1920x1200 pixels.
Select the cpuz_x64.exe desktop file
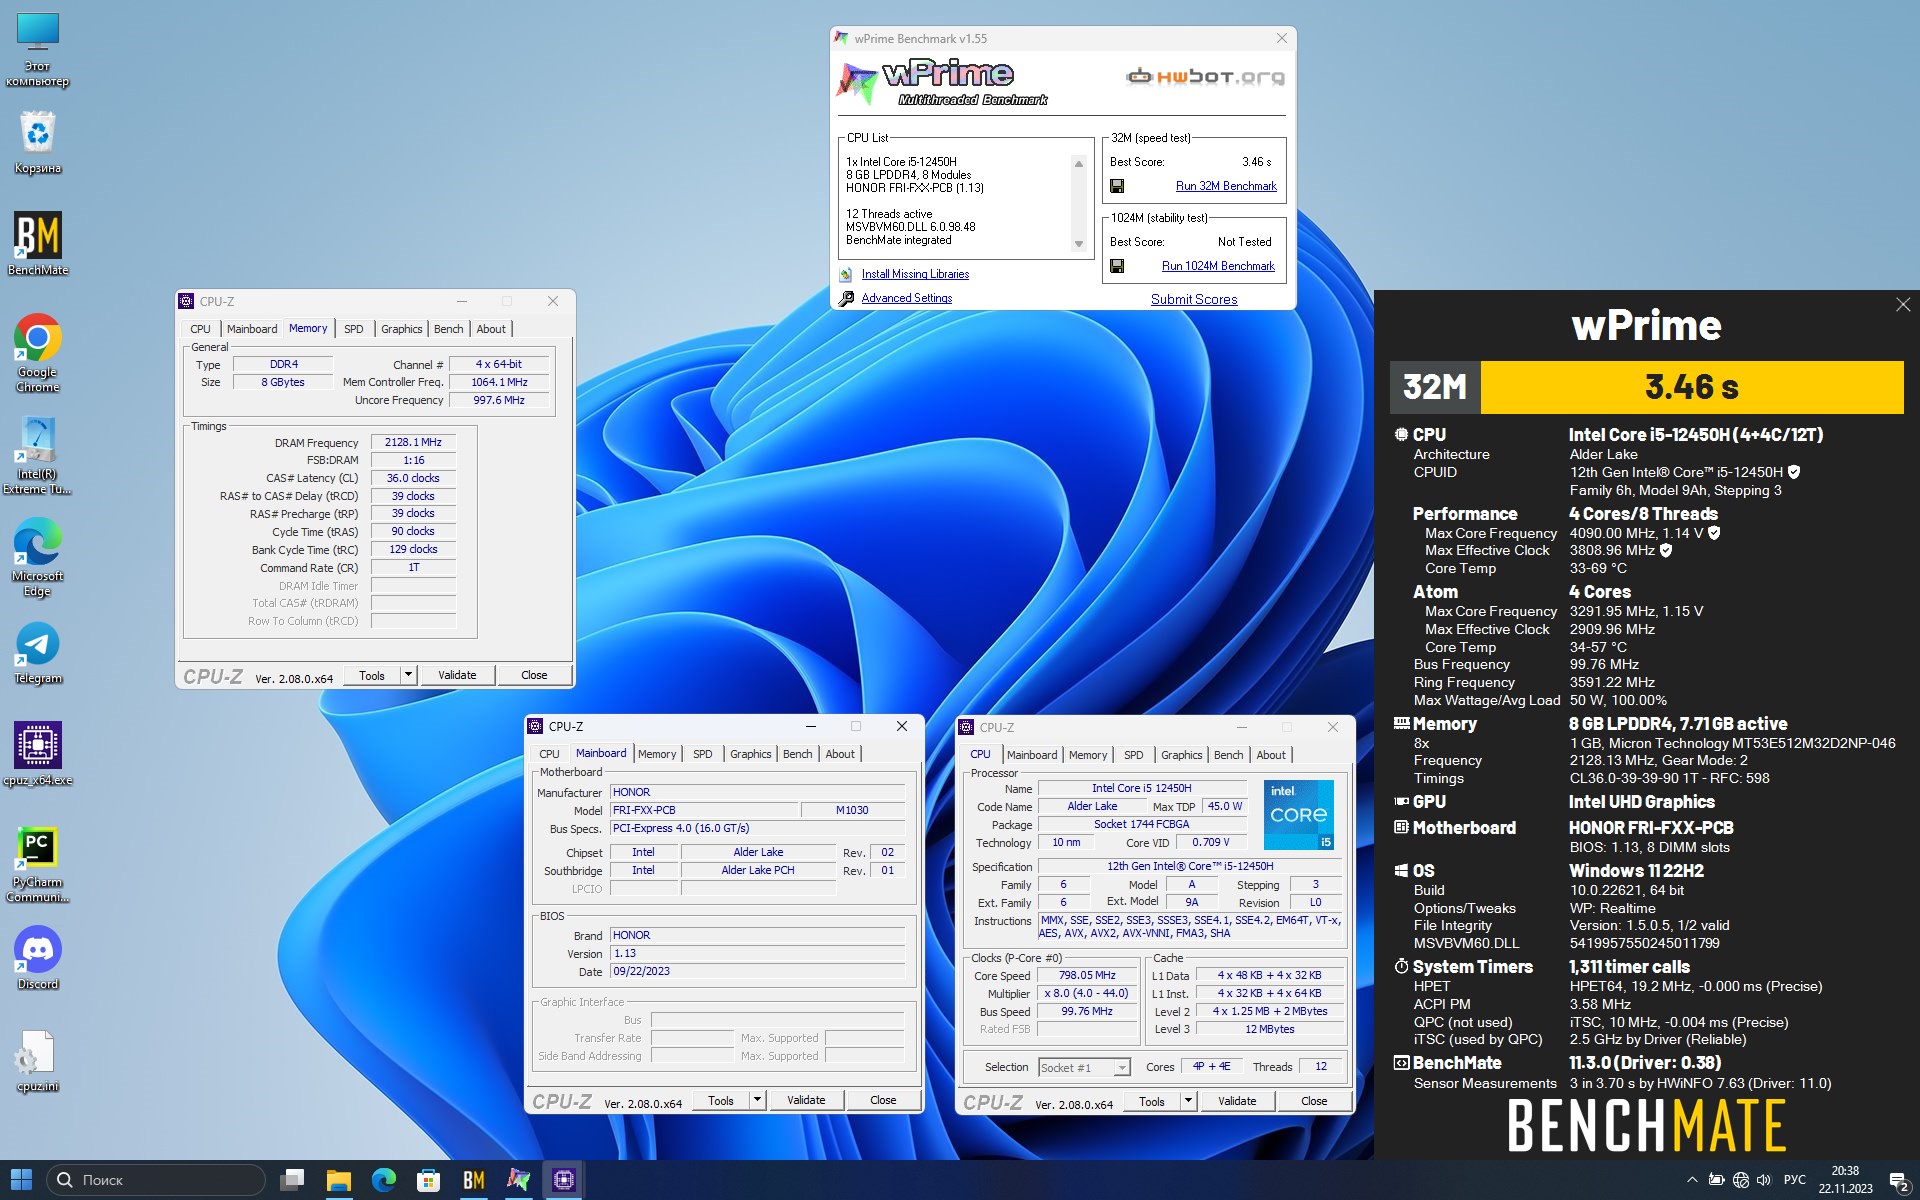click(38, 754)
